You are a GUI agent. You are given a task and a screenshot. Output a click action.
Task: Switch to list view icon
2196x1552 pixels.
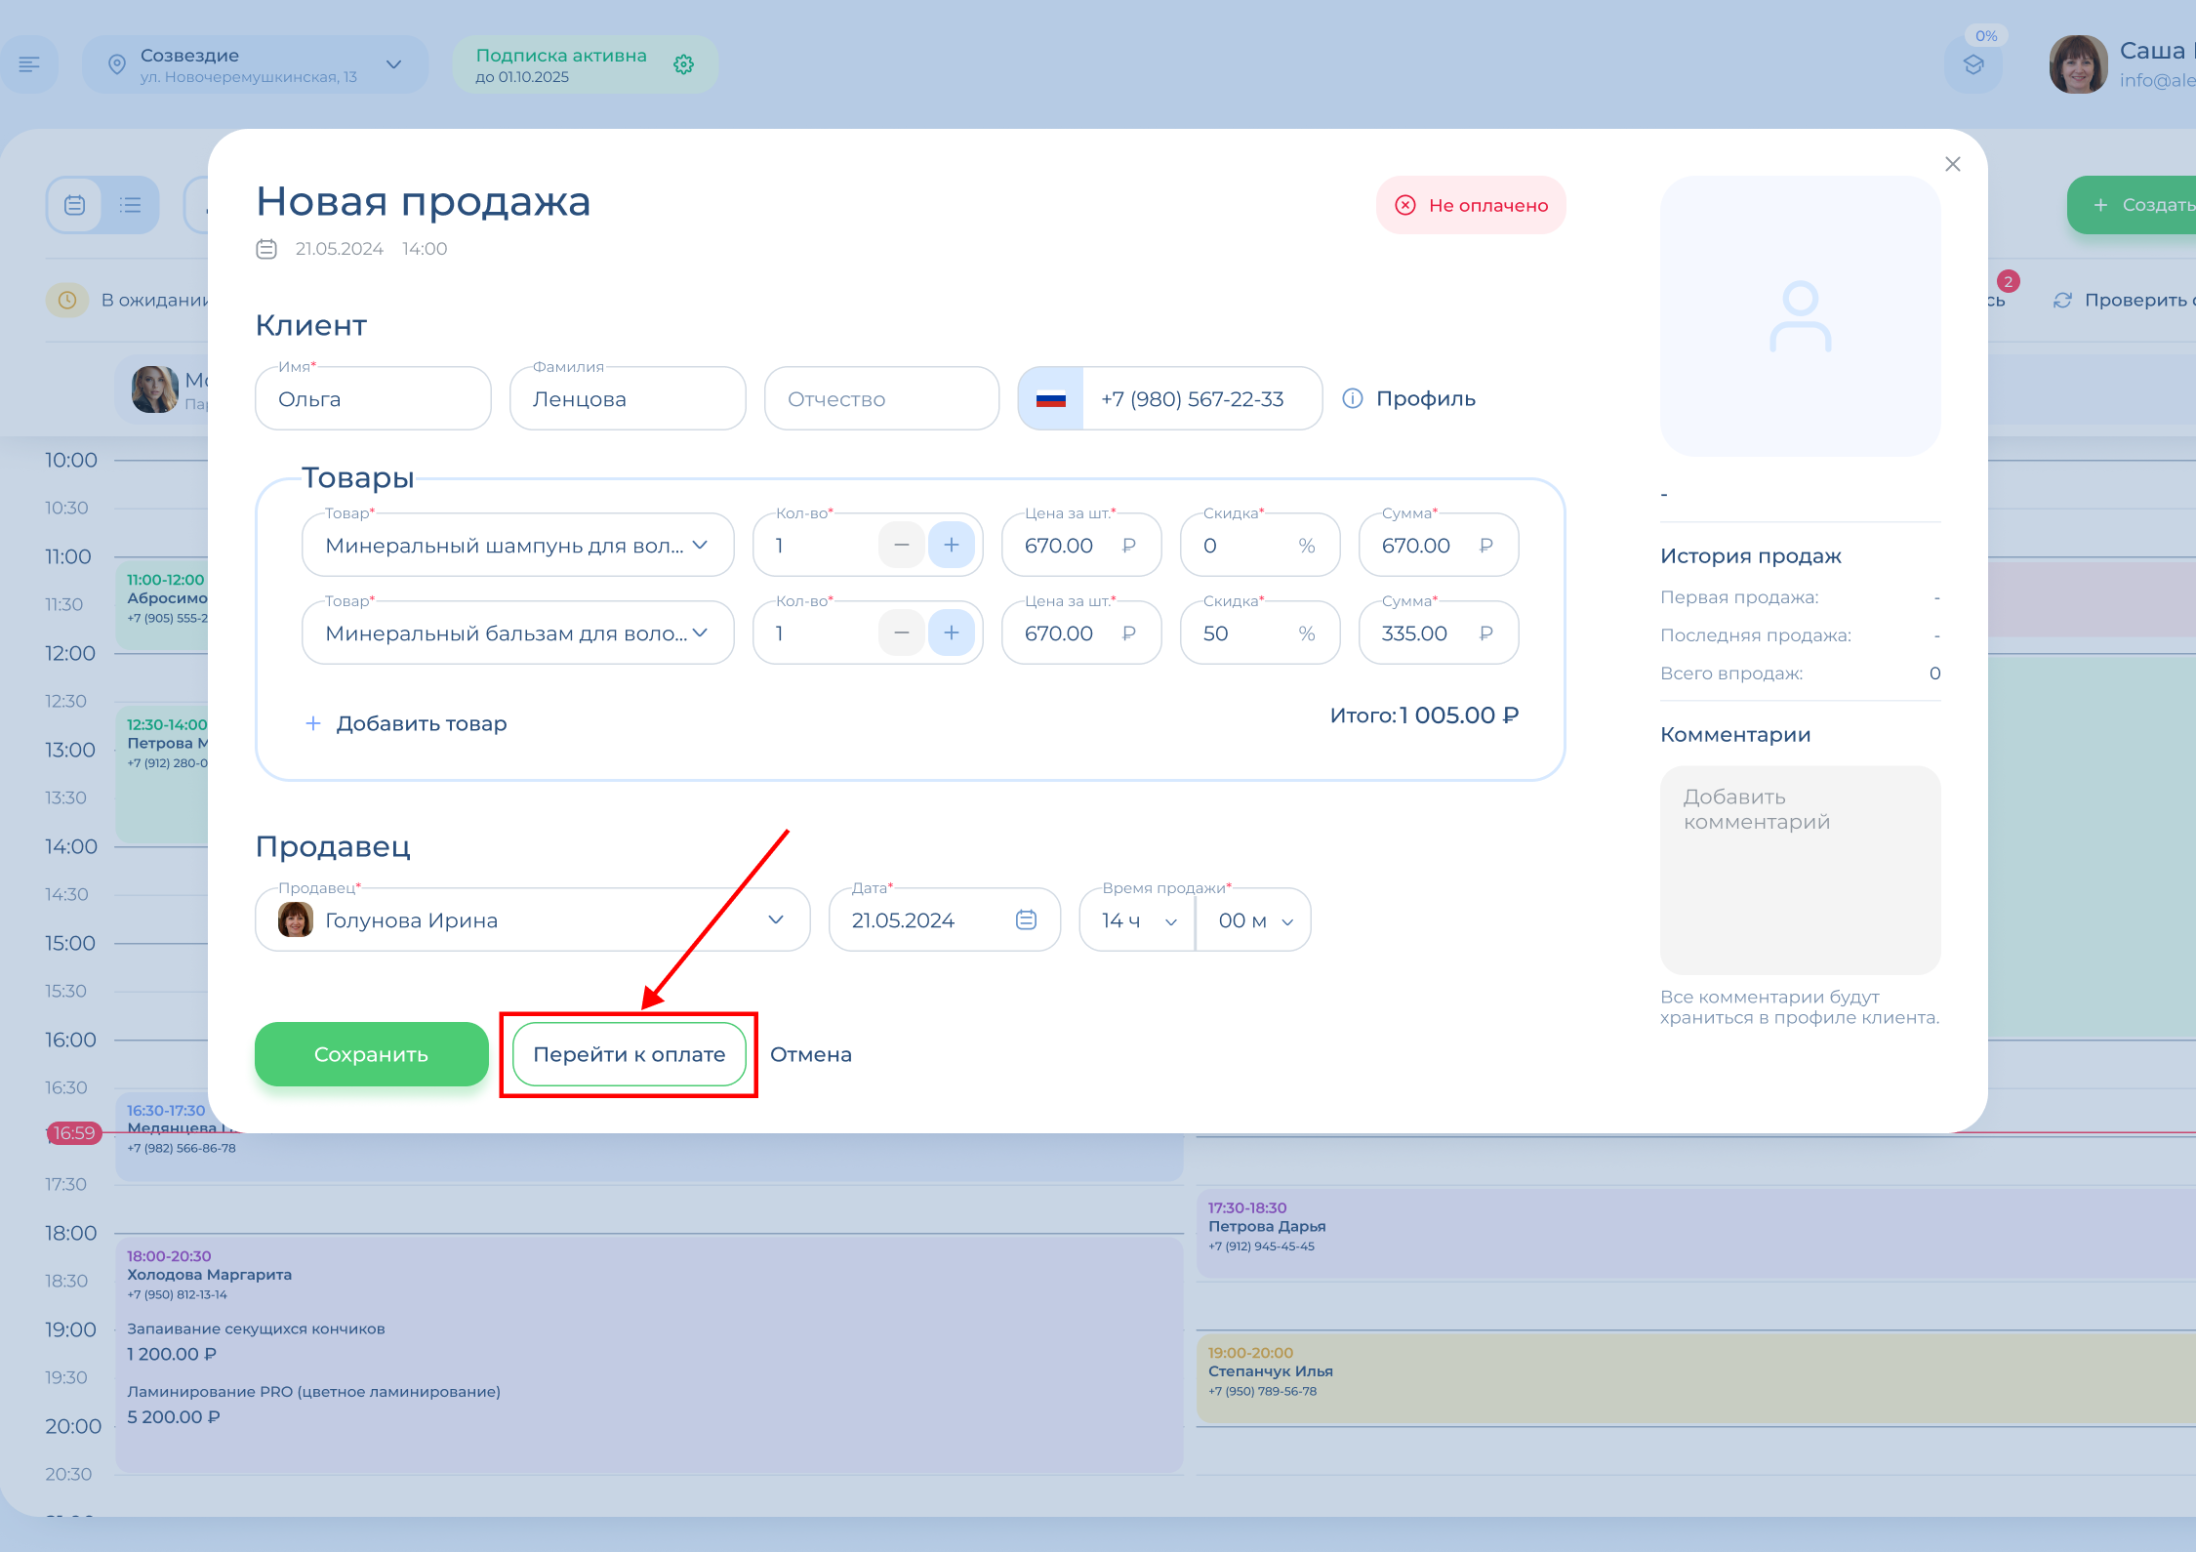[x=130, y=205]
